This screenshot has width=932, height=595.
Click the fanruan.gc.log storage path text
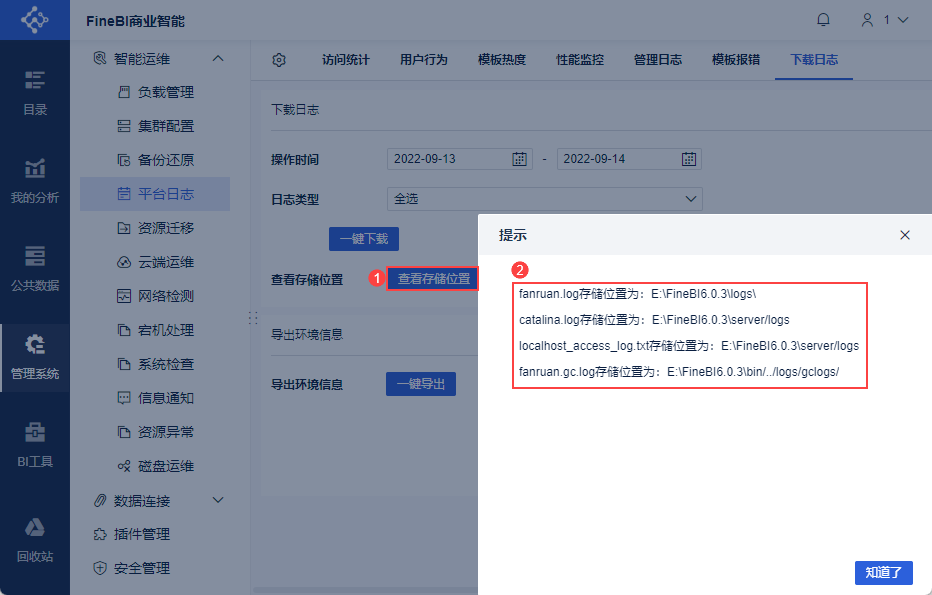[x=679, y=372]
